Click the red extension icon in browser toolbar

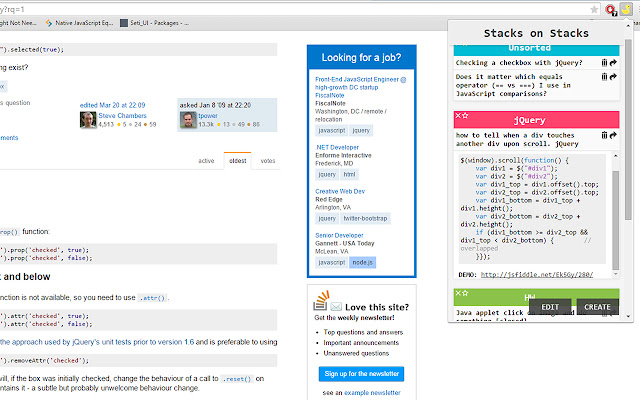click(611, 9)
